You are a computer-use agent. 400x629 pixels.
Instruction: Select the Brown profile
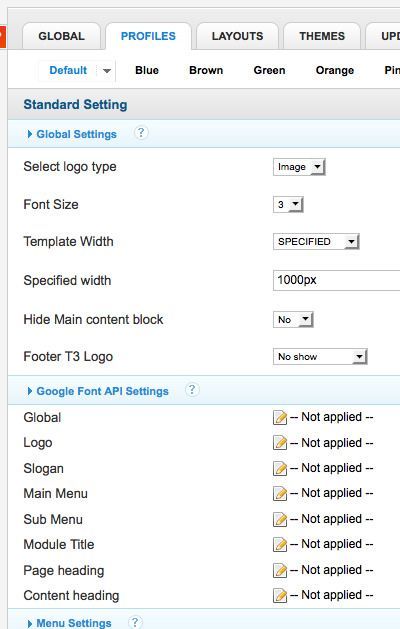[x=206, y=70]
